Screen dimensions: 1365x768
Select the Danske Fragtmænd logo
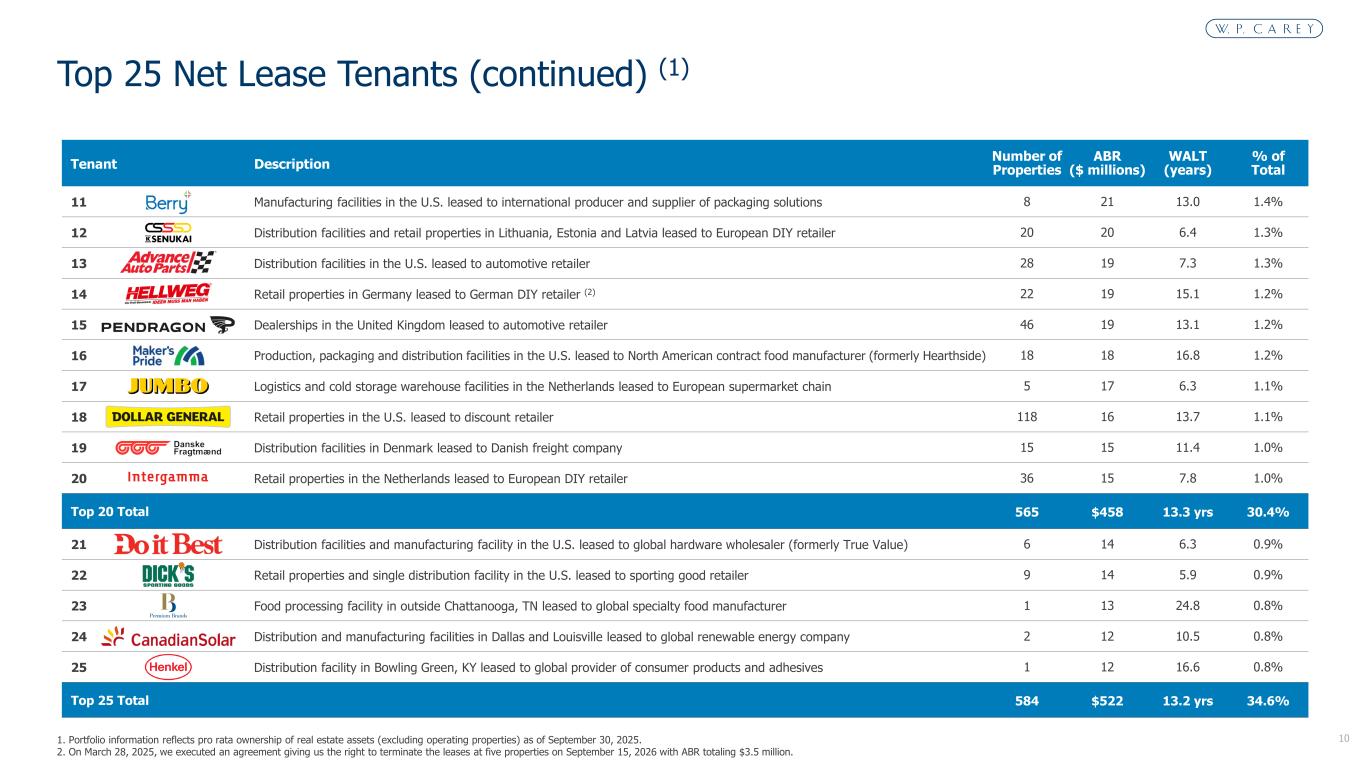tap(167, 448)
